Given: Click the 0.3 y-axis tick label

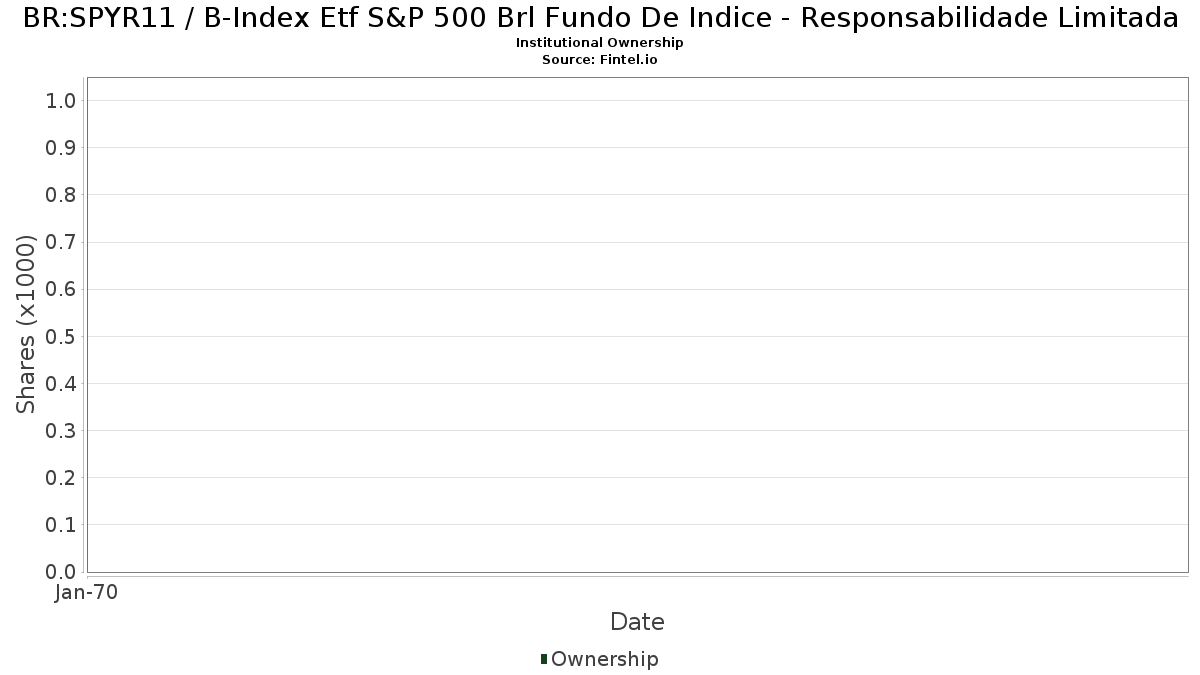Looking at the screenshot, I should (x=61, y=431).
